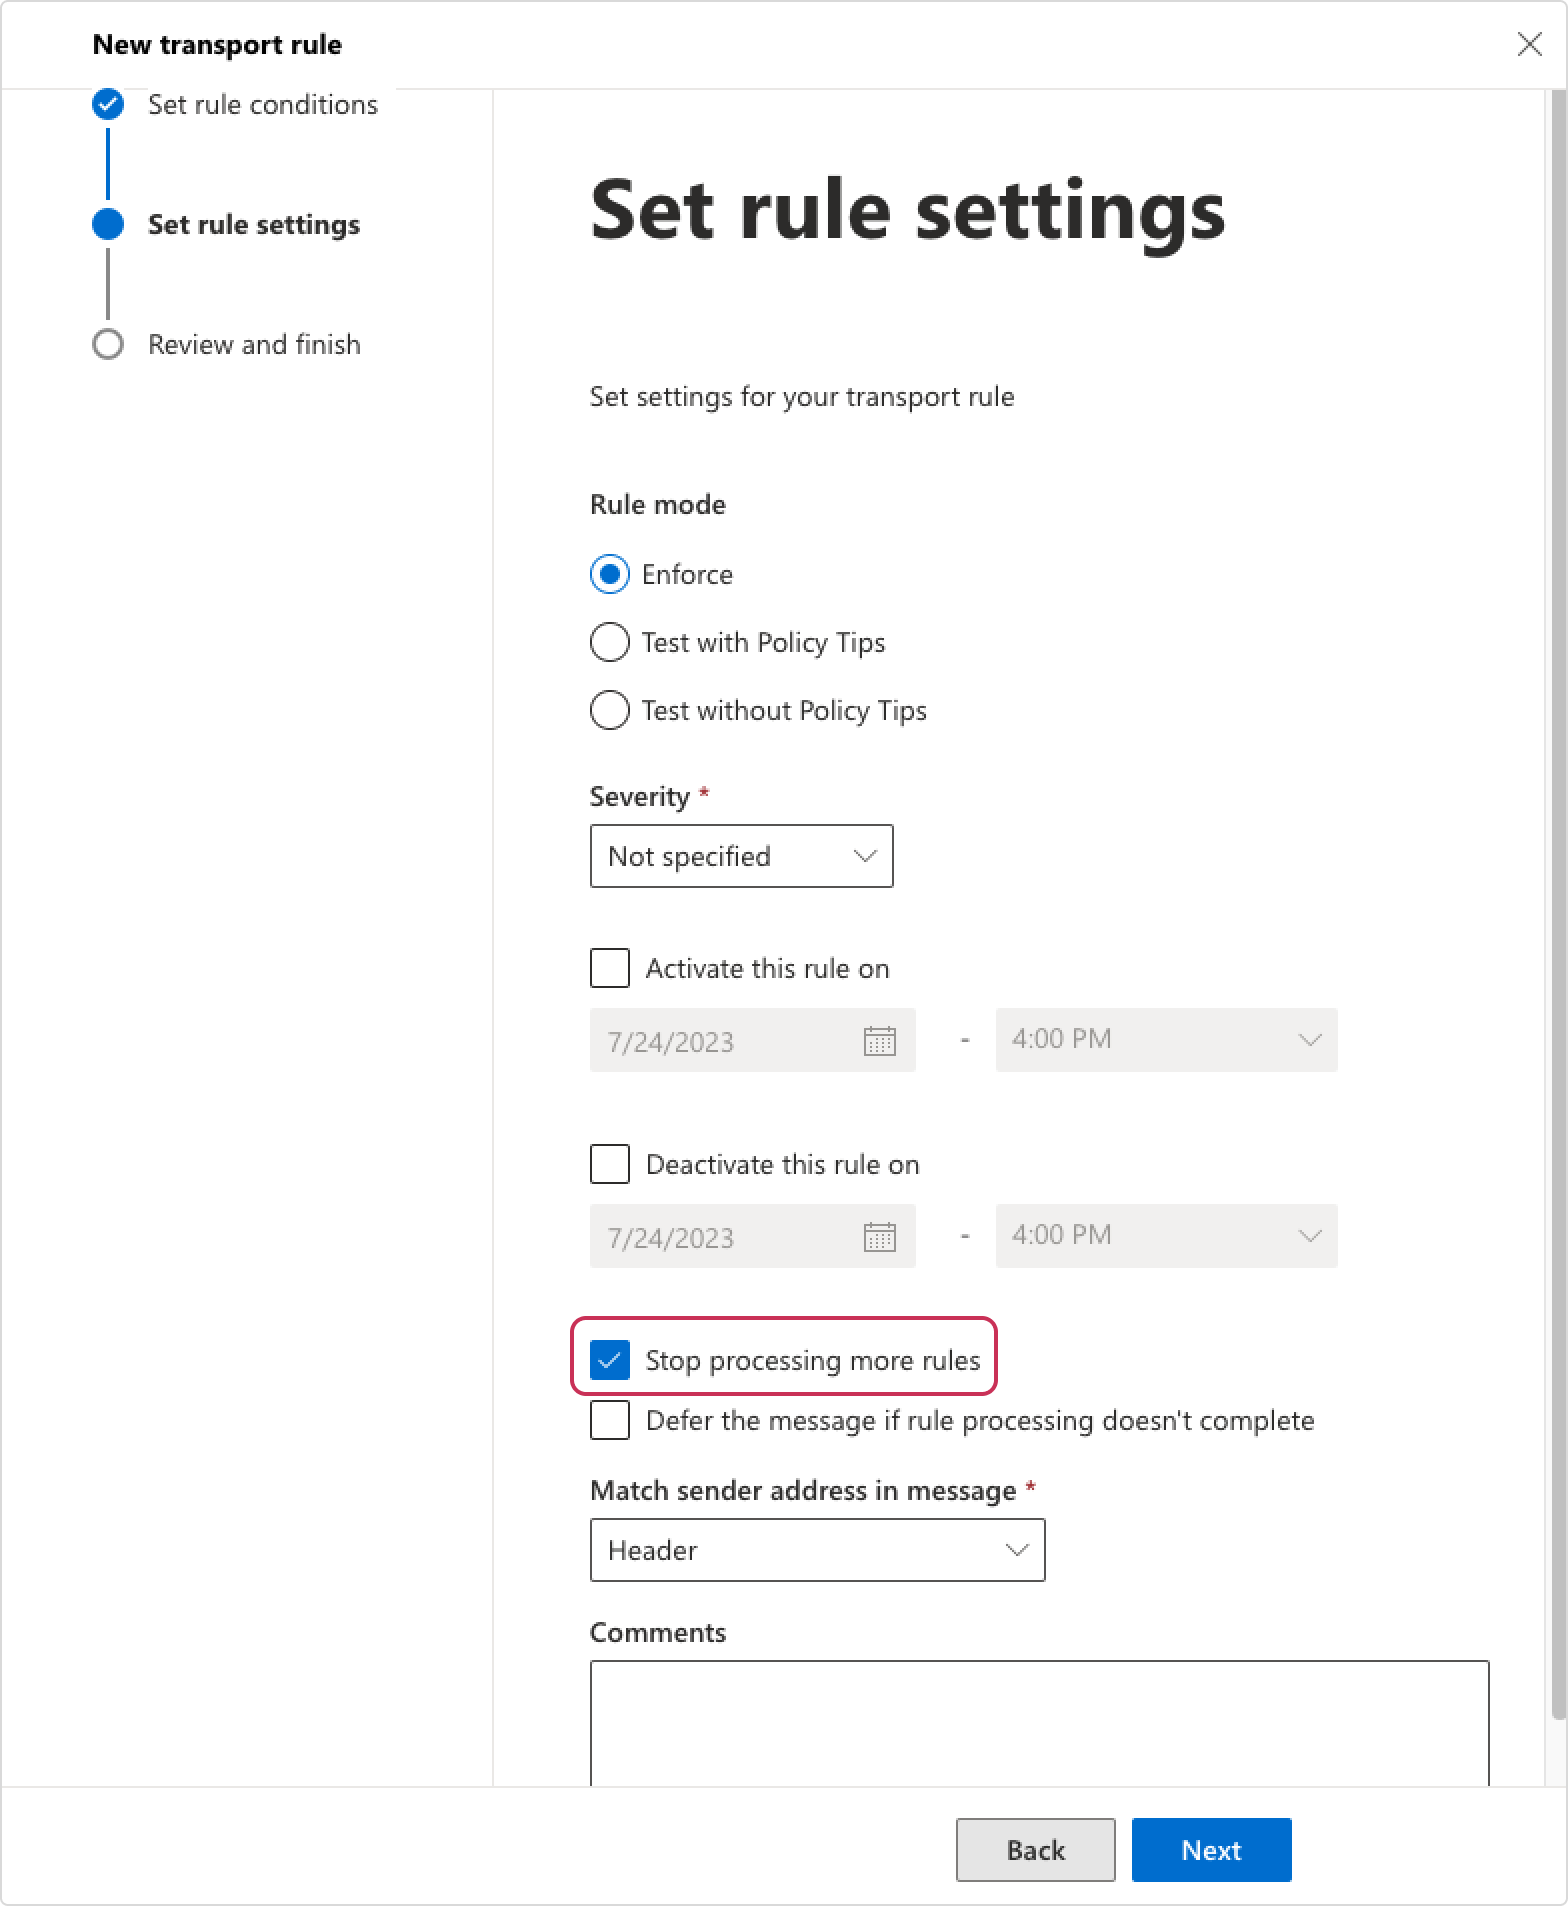Click the Review and finish step circle
Viewport: 1568px width, 1906px height.
pos(108,344)
